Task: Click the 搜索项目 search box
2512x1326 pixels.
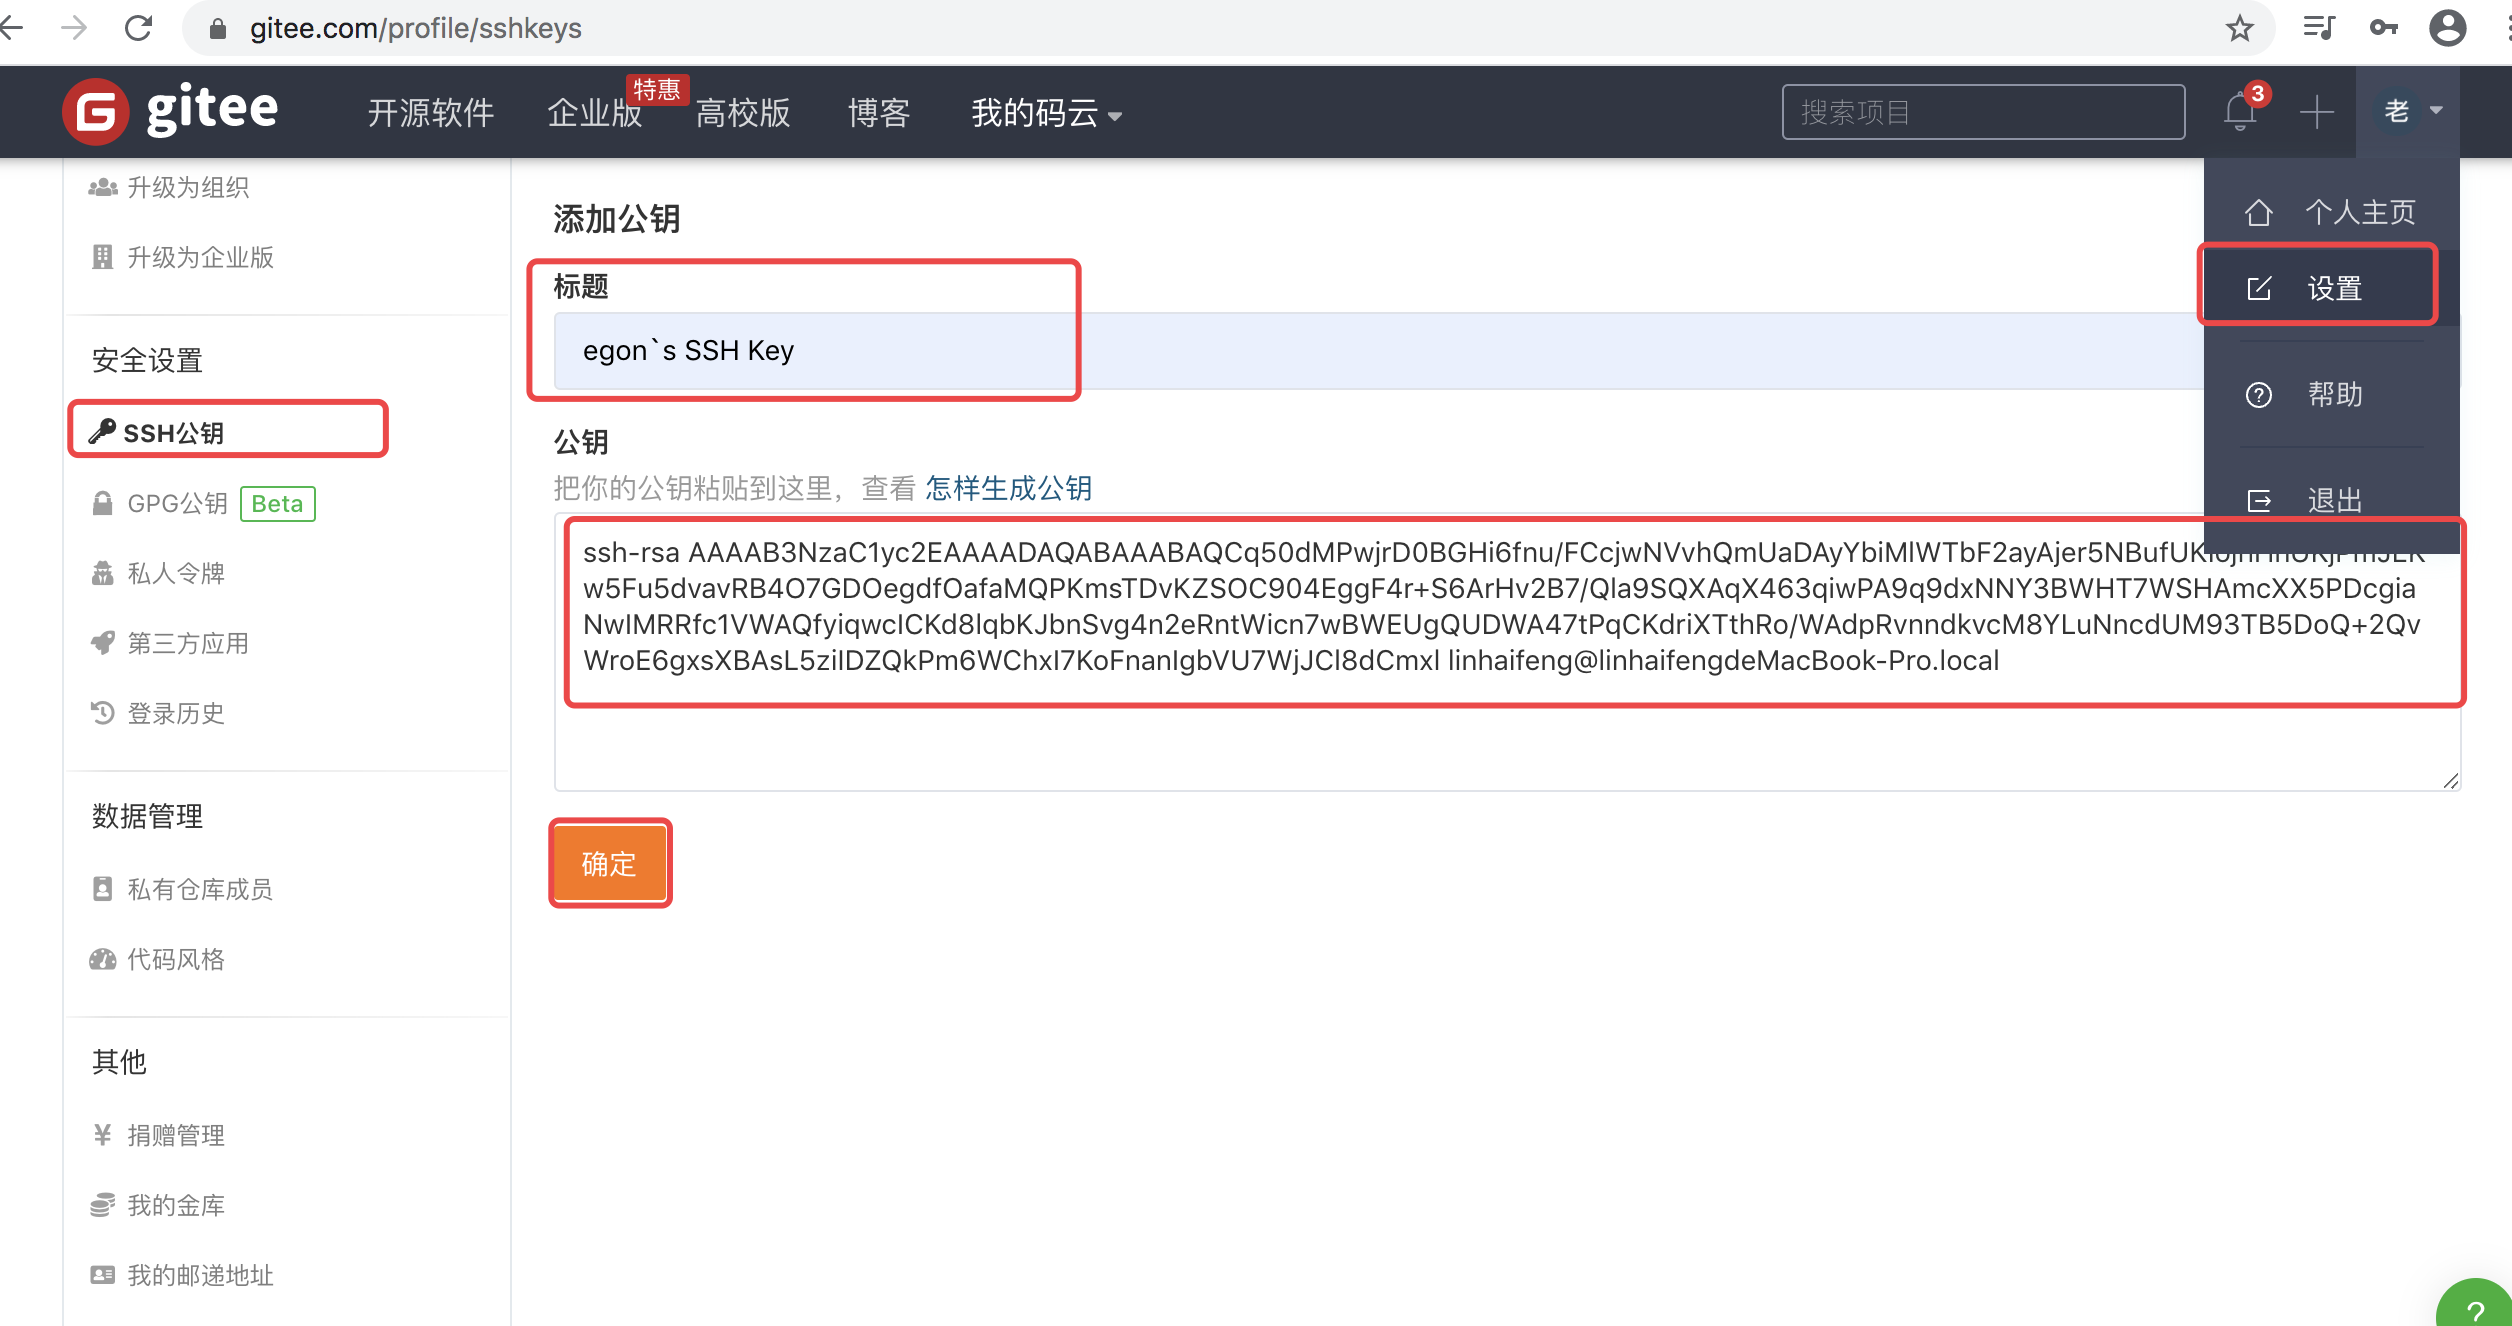Action: tap(1982, 112)
